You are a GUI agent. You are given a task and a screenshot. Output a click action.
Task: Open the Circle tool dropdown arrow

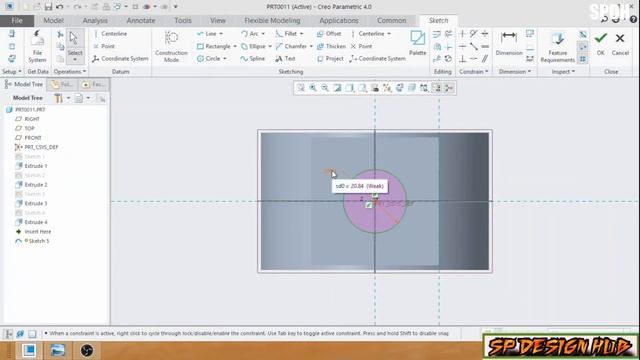pyautogui.click(x=224, y=58)
